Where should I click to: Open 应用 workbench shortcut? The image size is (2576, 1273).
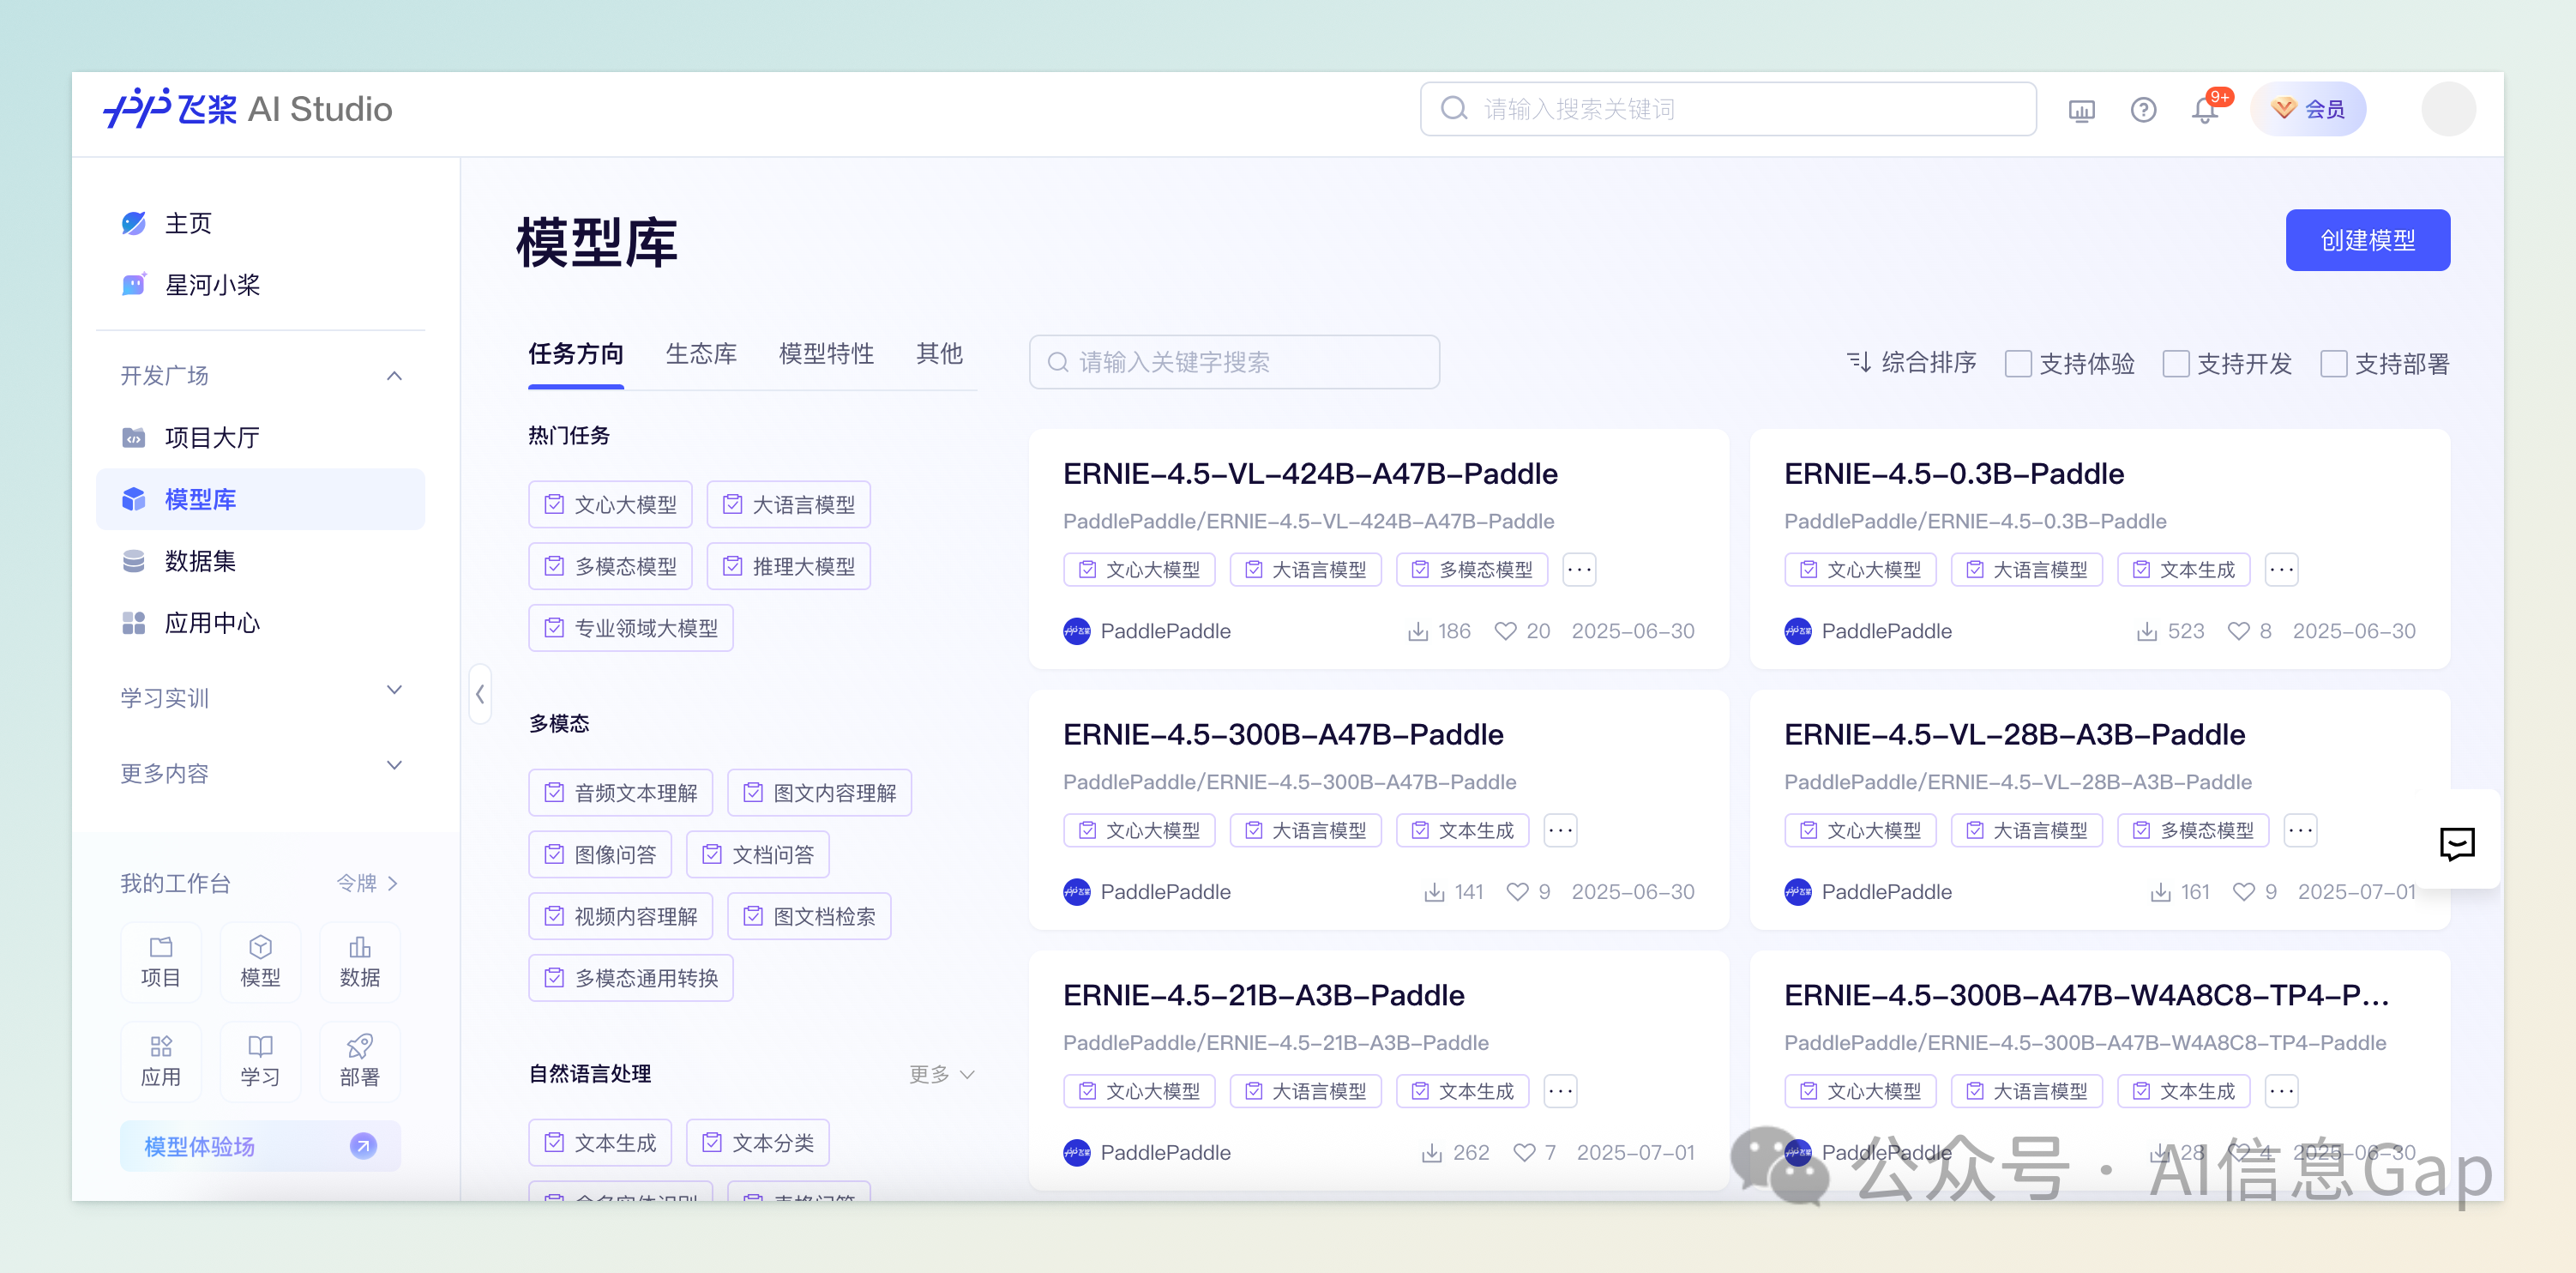click(x=160, y=1062)
